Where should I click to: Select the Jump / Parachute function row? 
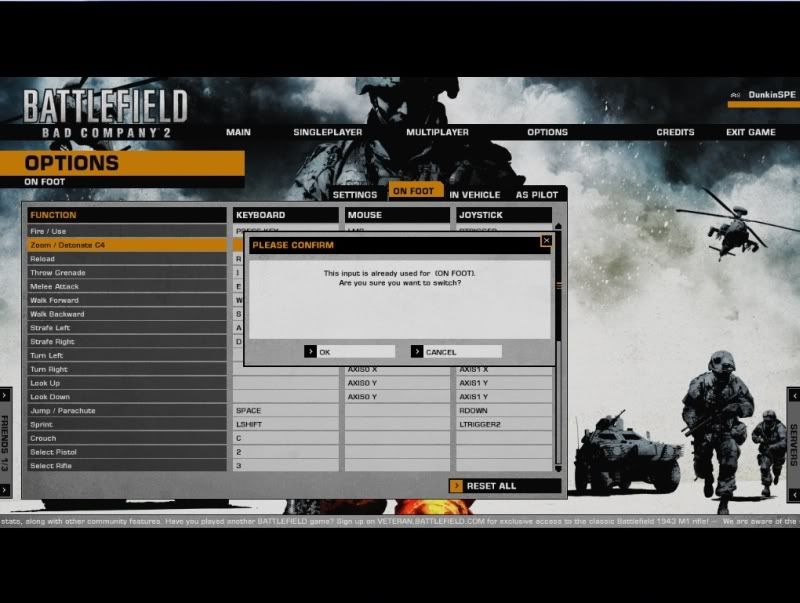[127, 410]
